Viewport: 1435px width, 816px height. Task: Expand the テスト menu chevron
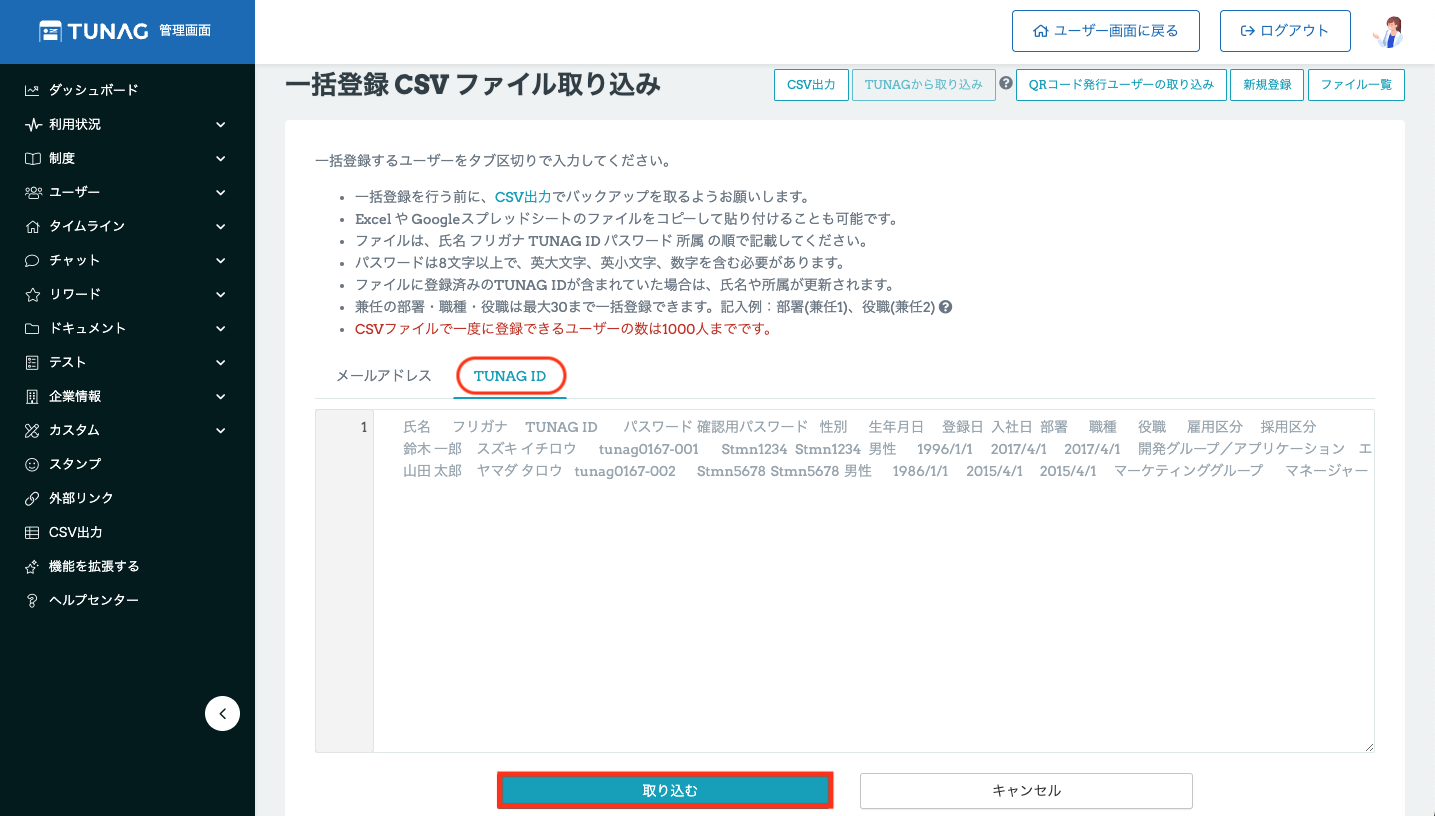220,362
